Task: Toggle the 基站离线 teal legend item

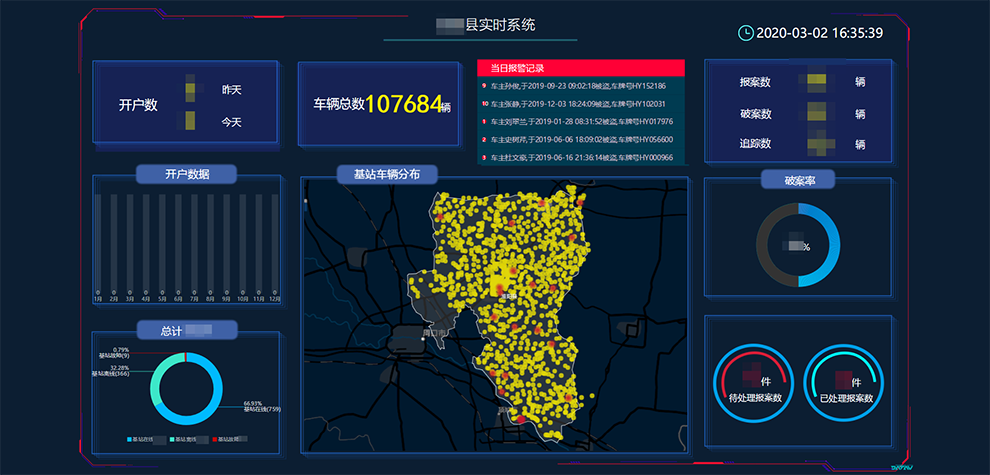Action: [187, 440]
